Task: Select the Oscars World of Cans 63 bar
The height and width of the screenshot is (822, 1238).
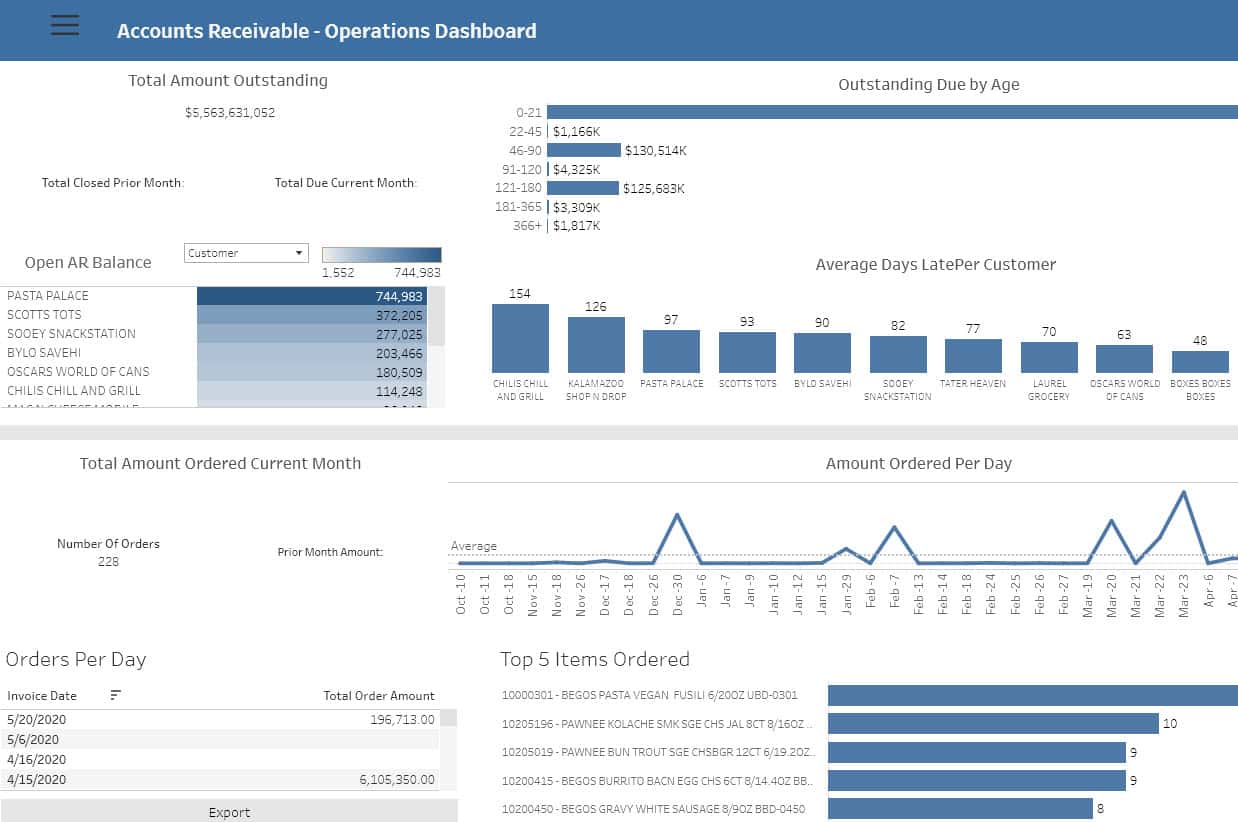Action: tap(1124, 359)
